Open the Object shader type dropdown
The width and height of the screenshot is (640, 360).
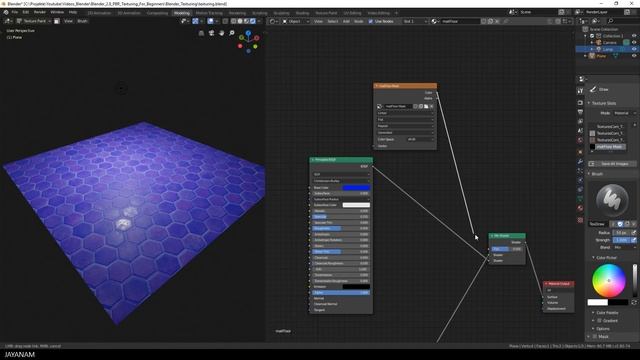pyautogui.click(x=296, y=21)
